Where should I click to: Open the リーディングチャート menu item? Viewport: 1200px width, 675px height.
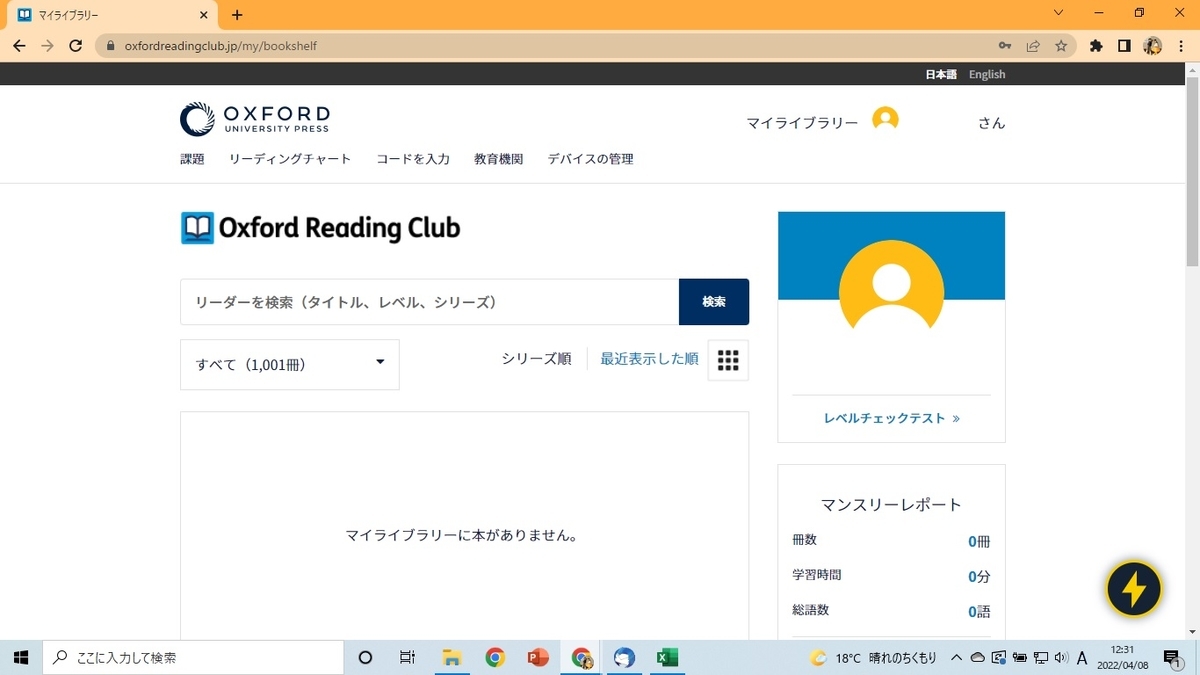[x=290, y=159]
